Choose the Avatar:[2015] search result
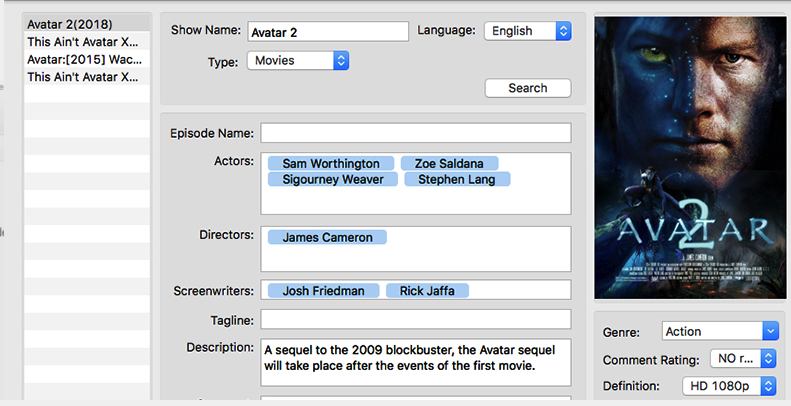The height and width of the screenshot is (406, 791). [87, 59]
